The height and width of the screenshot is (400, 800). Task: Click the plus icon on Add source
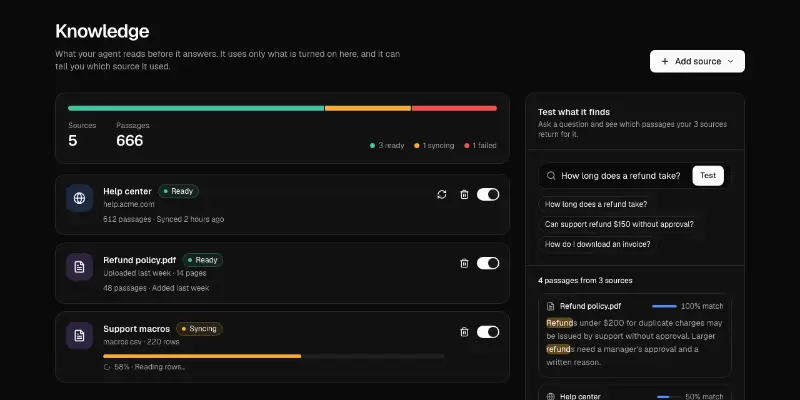click(665, 61)
